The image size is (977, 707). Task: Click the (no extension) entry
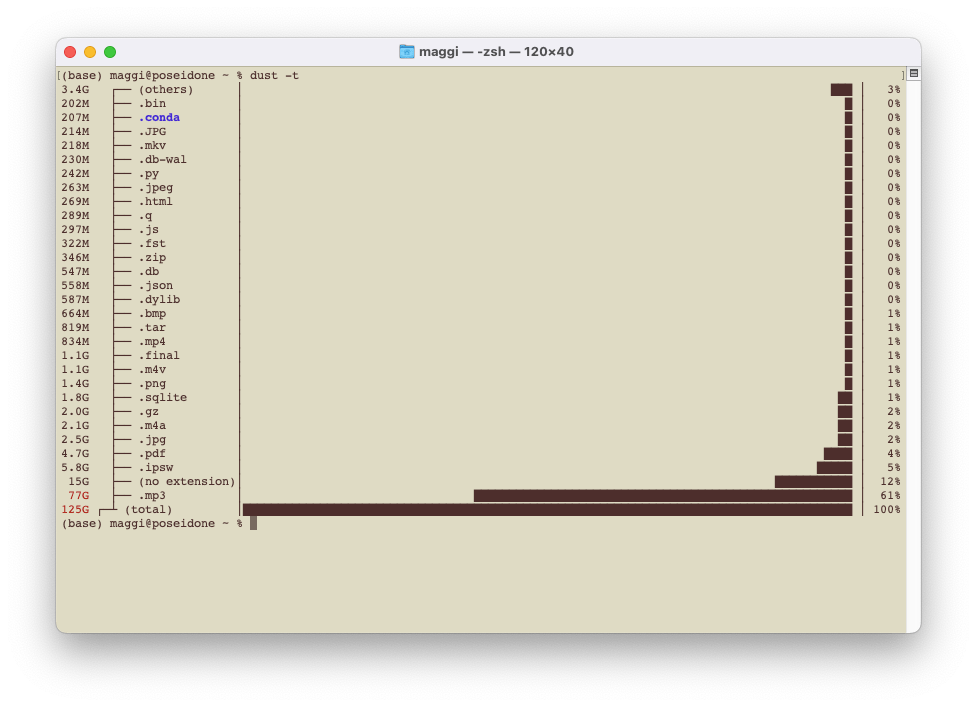[186, 482]
